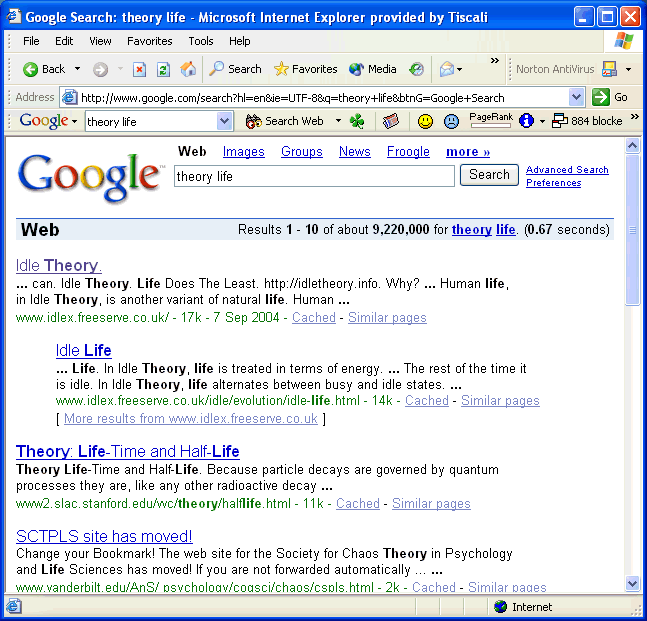Click the happy smiley face vote icon

click(x=425, y=121)
